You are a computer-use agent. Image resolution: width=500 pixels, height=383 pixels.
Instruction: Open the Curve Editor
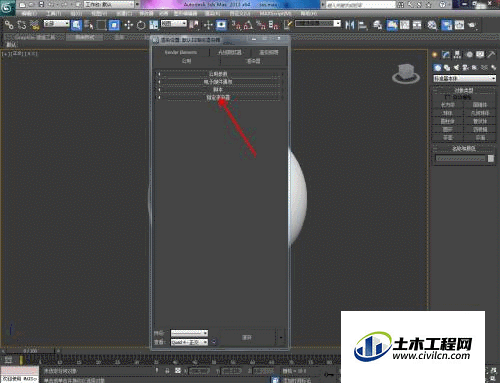tap(405, 25)
